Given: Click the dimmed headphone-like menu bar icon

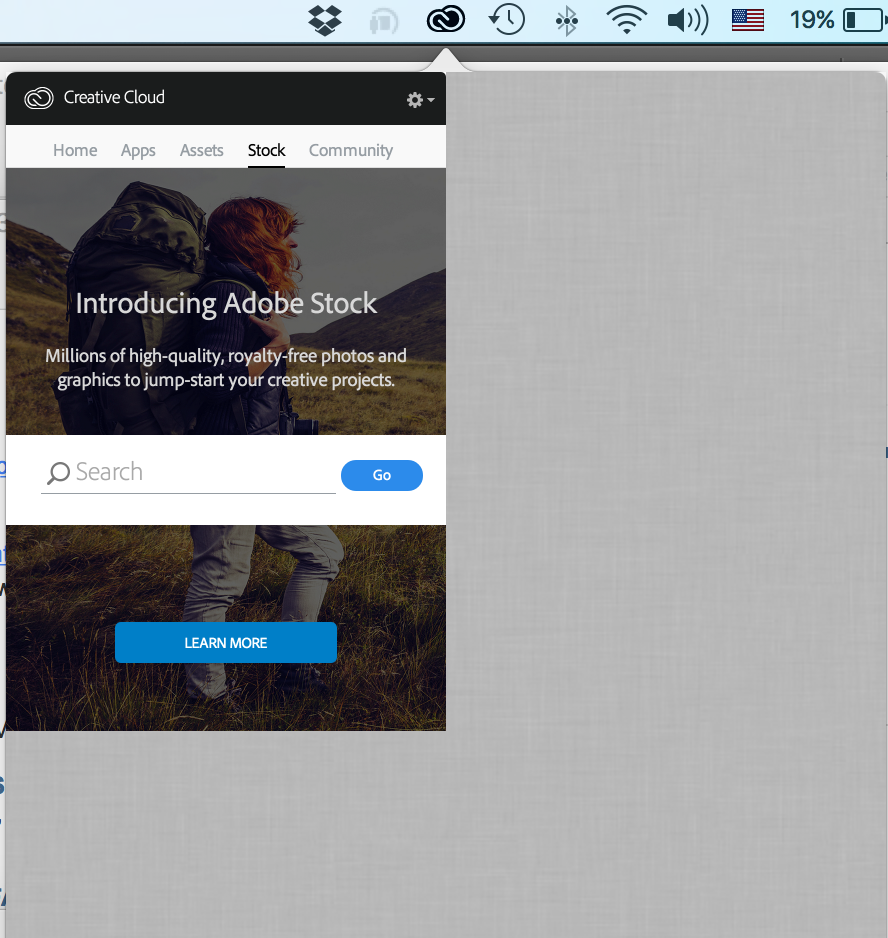Looking at the screenshot, I should tap(384, 22).
